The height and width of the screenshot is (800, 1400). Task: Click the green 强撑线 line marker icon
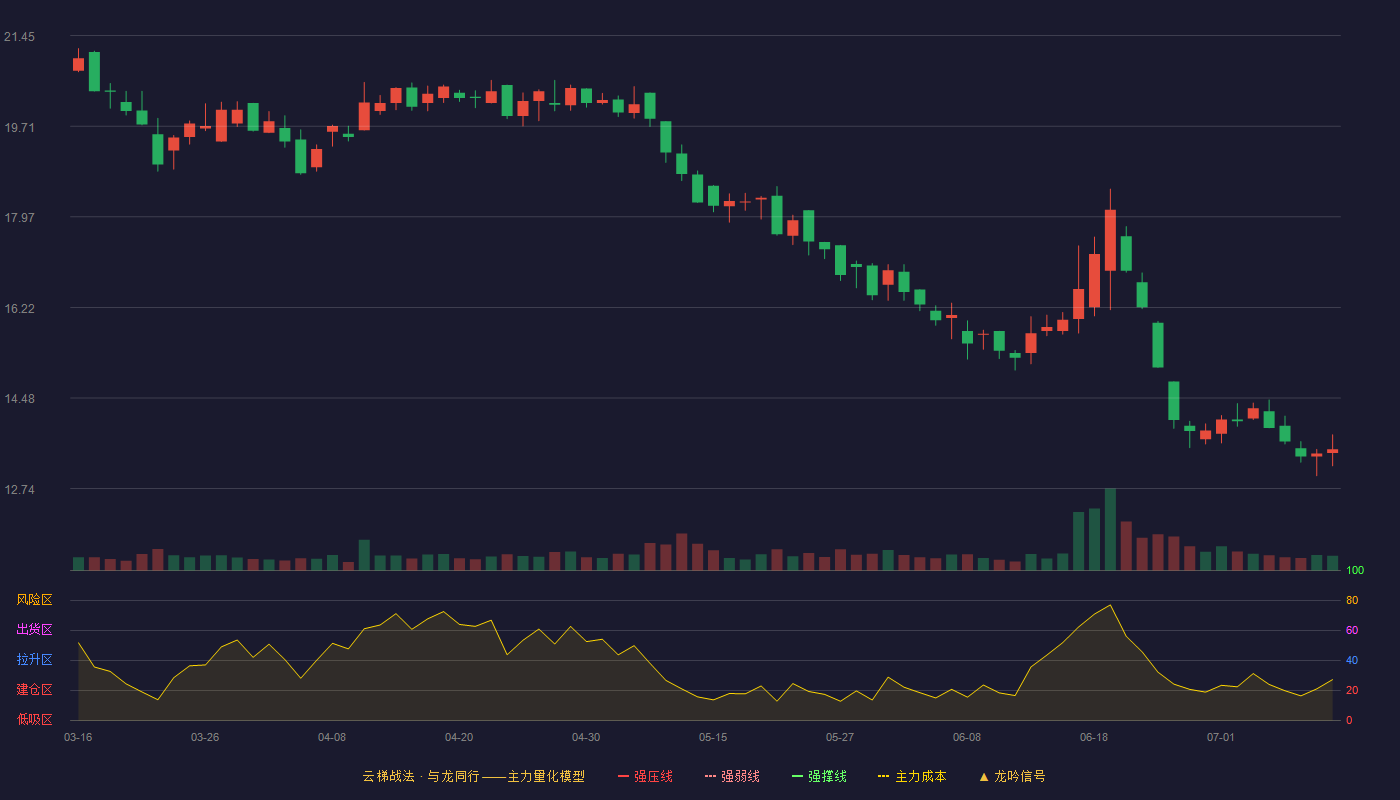(797, 776)
